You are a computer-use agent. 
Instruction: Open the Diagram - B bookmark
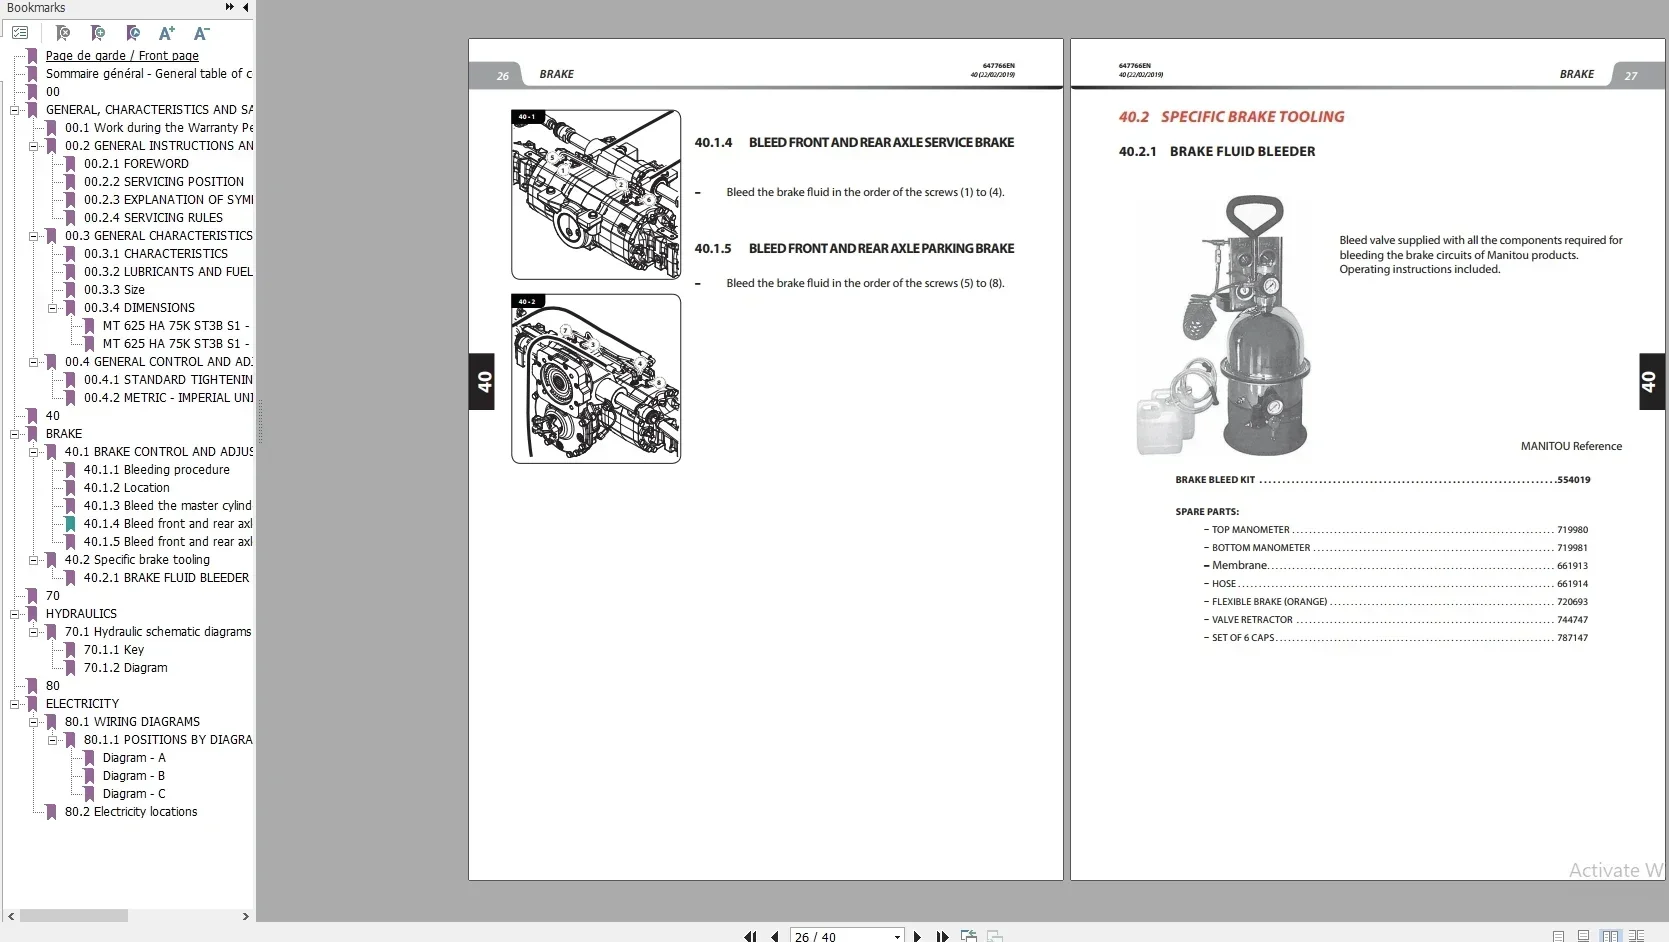coord(133,776)
